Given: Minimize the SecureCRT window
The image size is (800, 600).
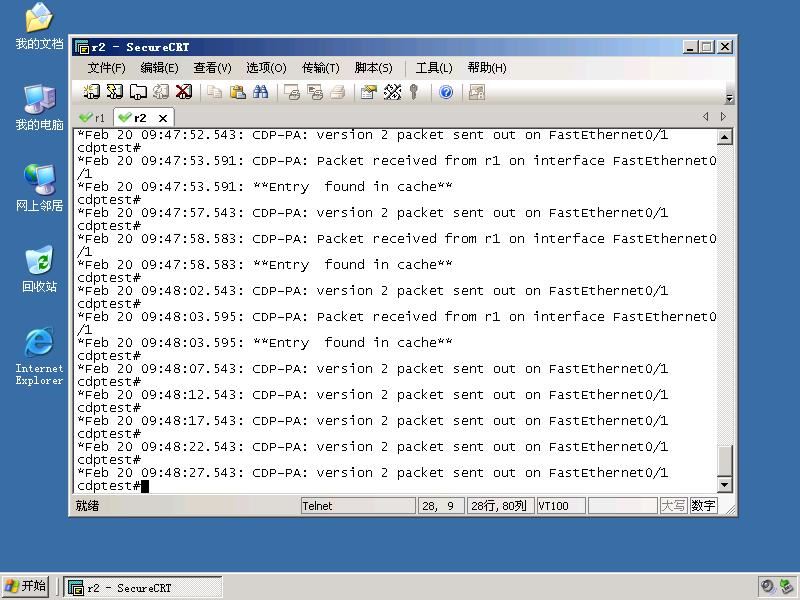Looking at the screenshot, I should (x=690, y=47).
